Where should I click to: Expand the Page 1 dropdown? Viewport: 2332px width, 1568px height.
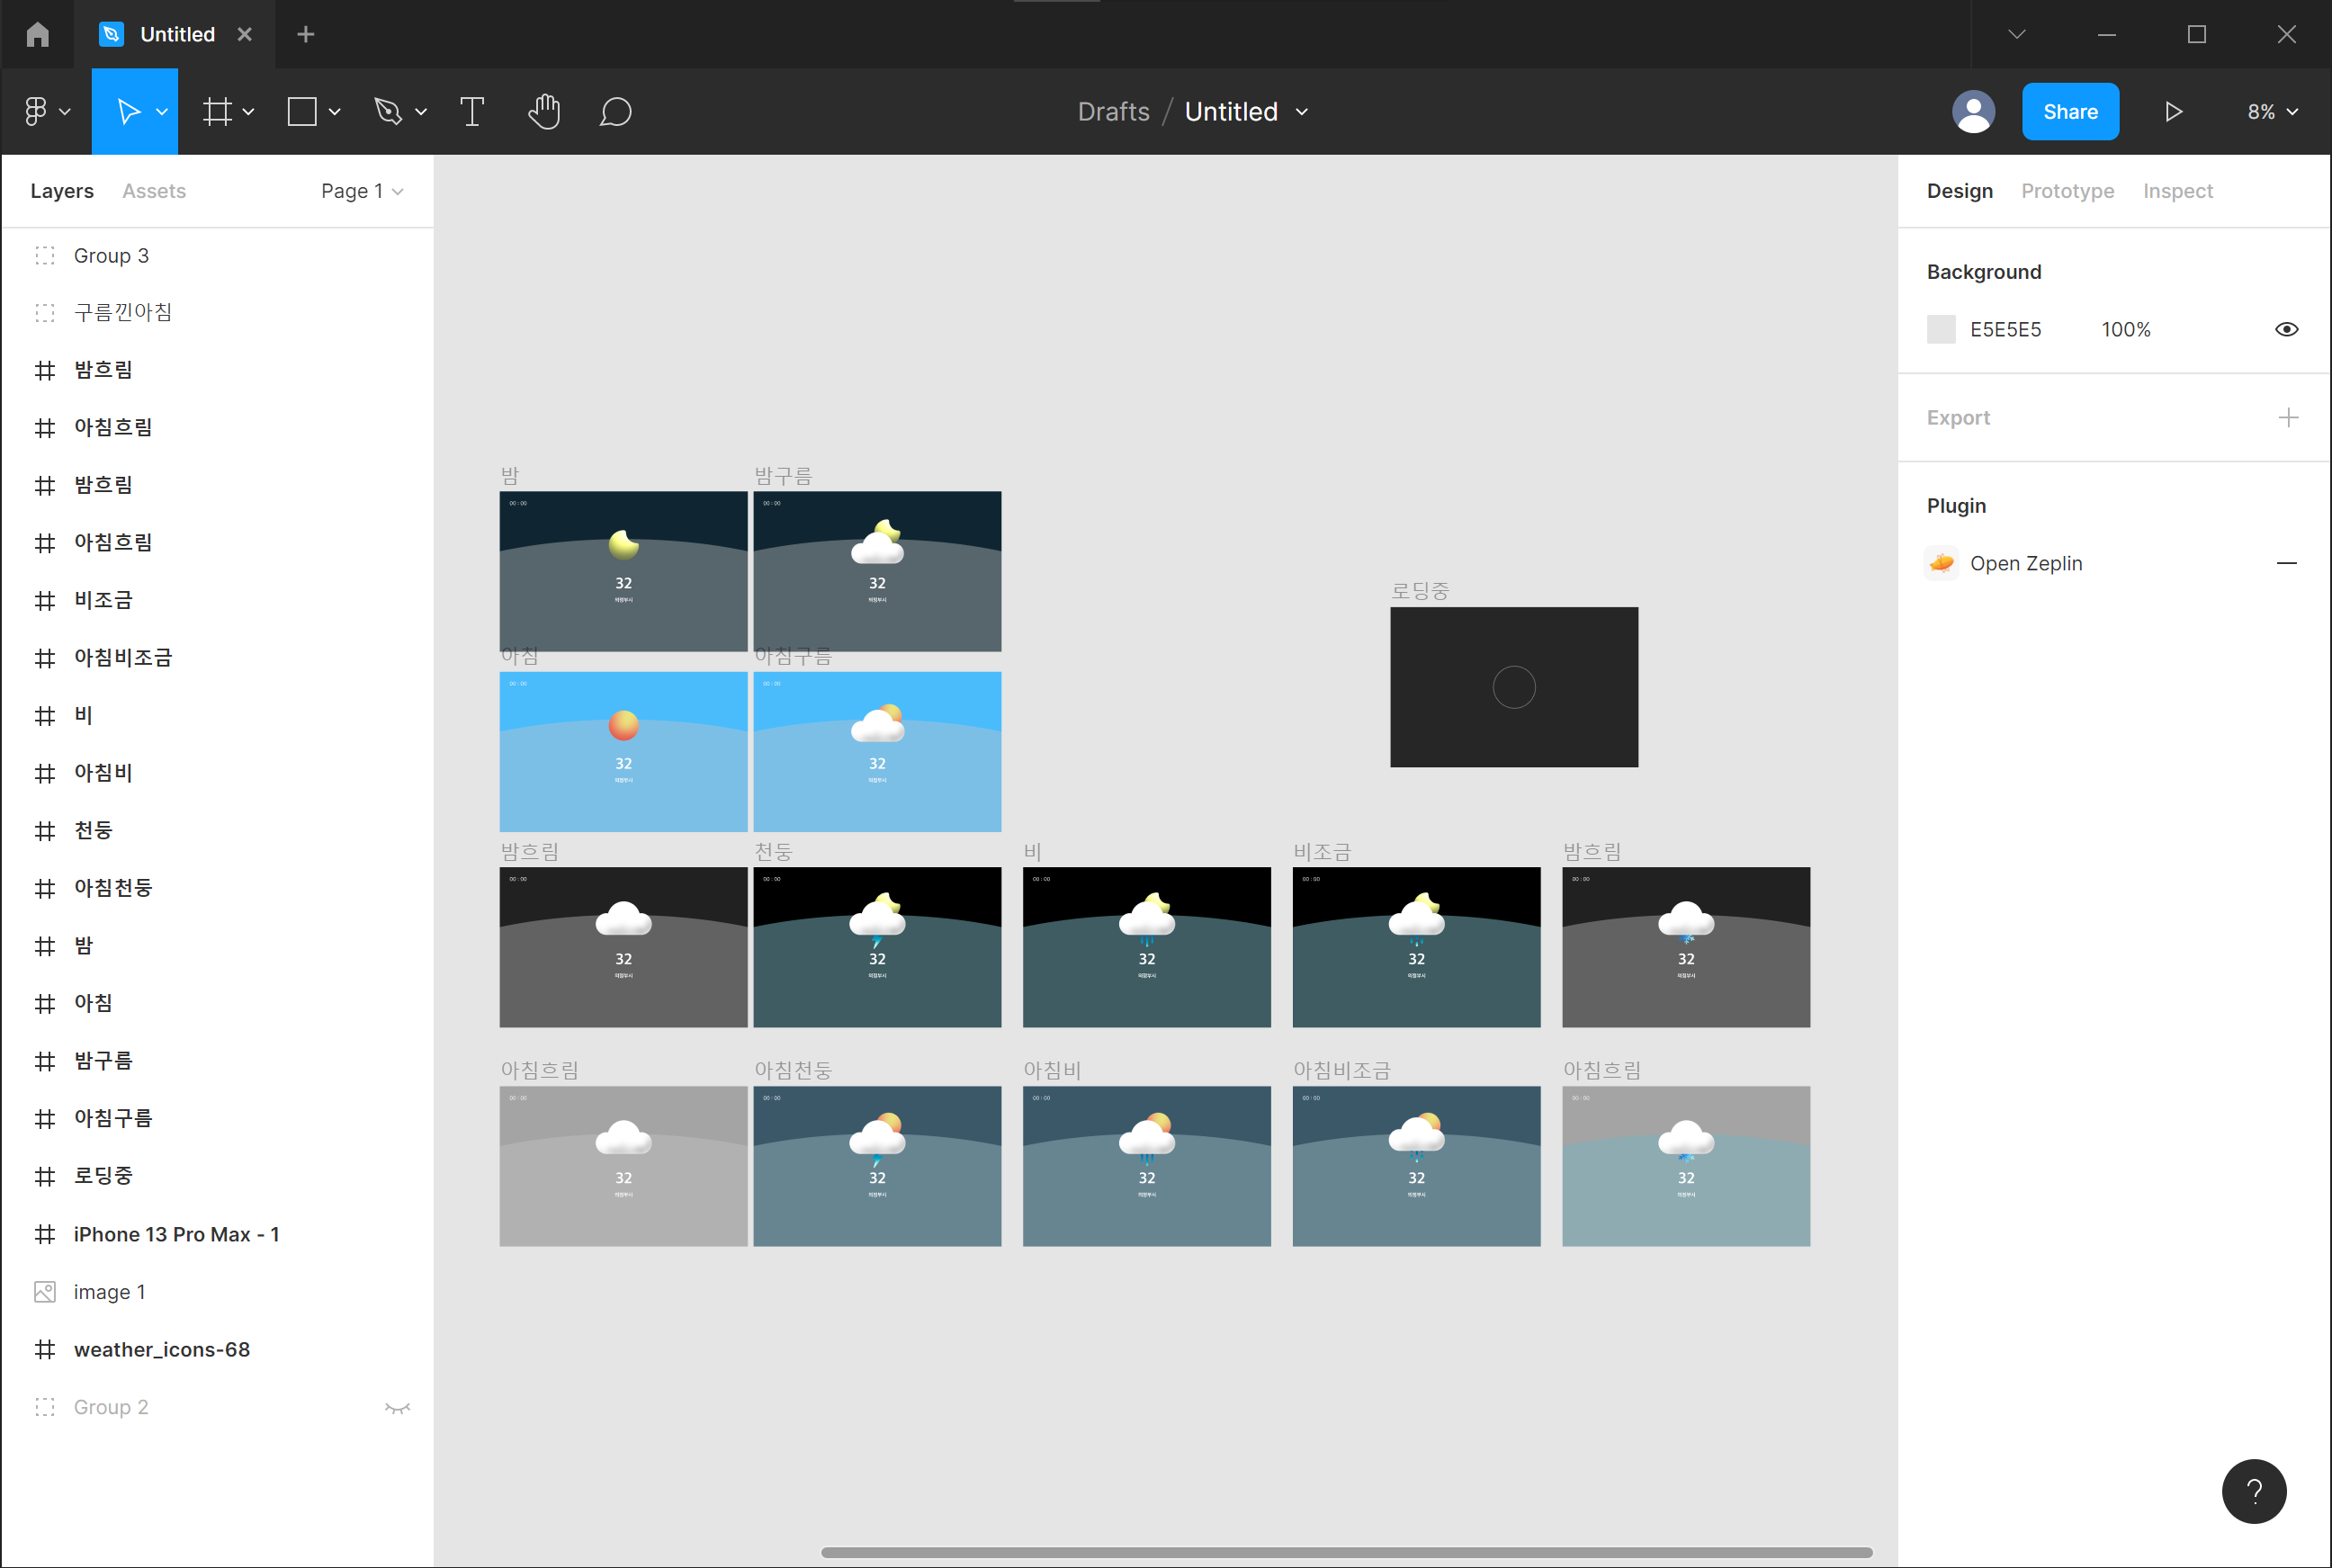(361, 191)
